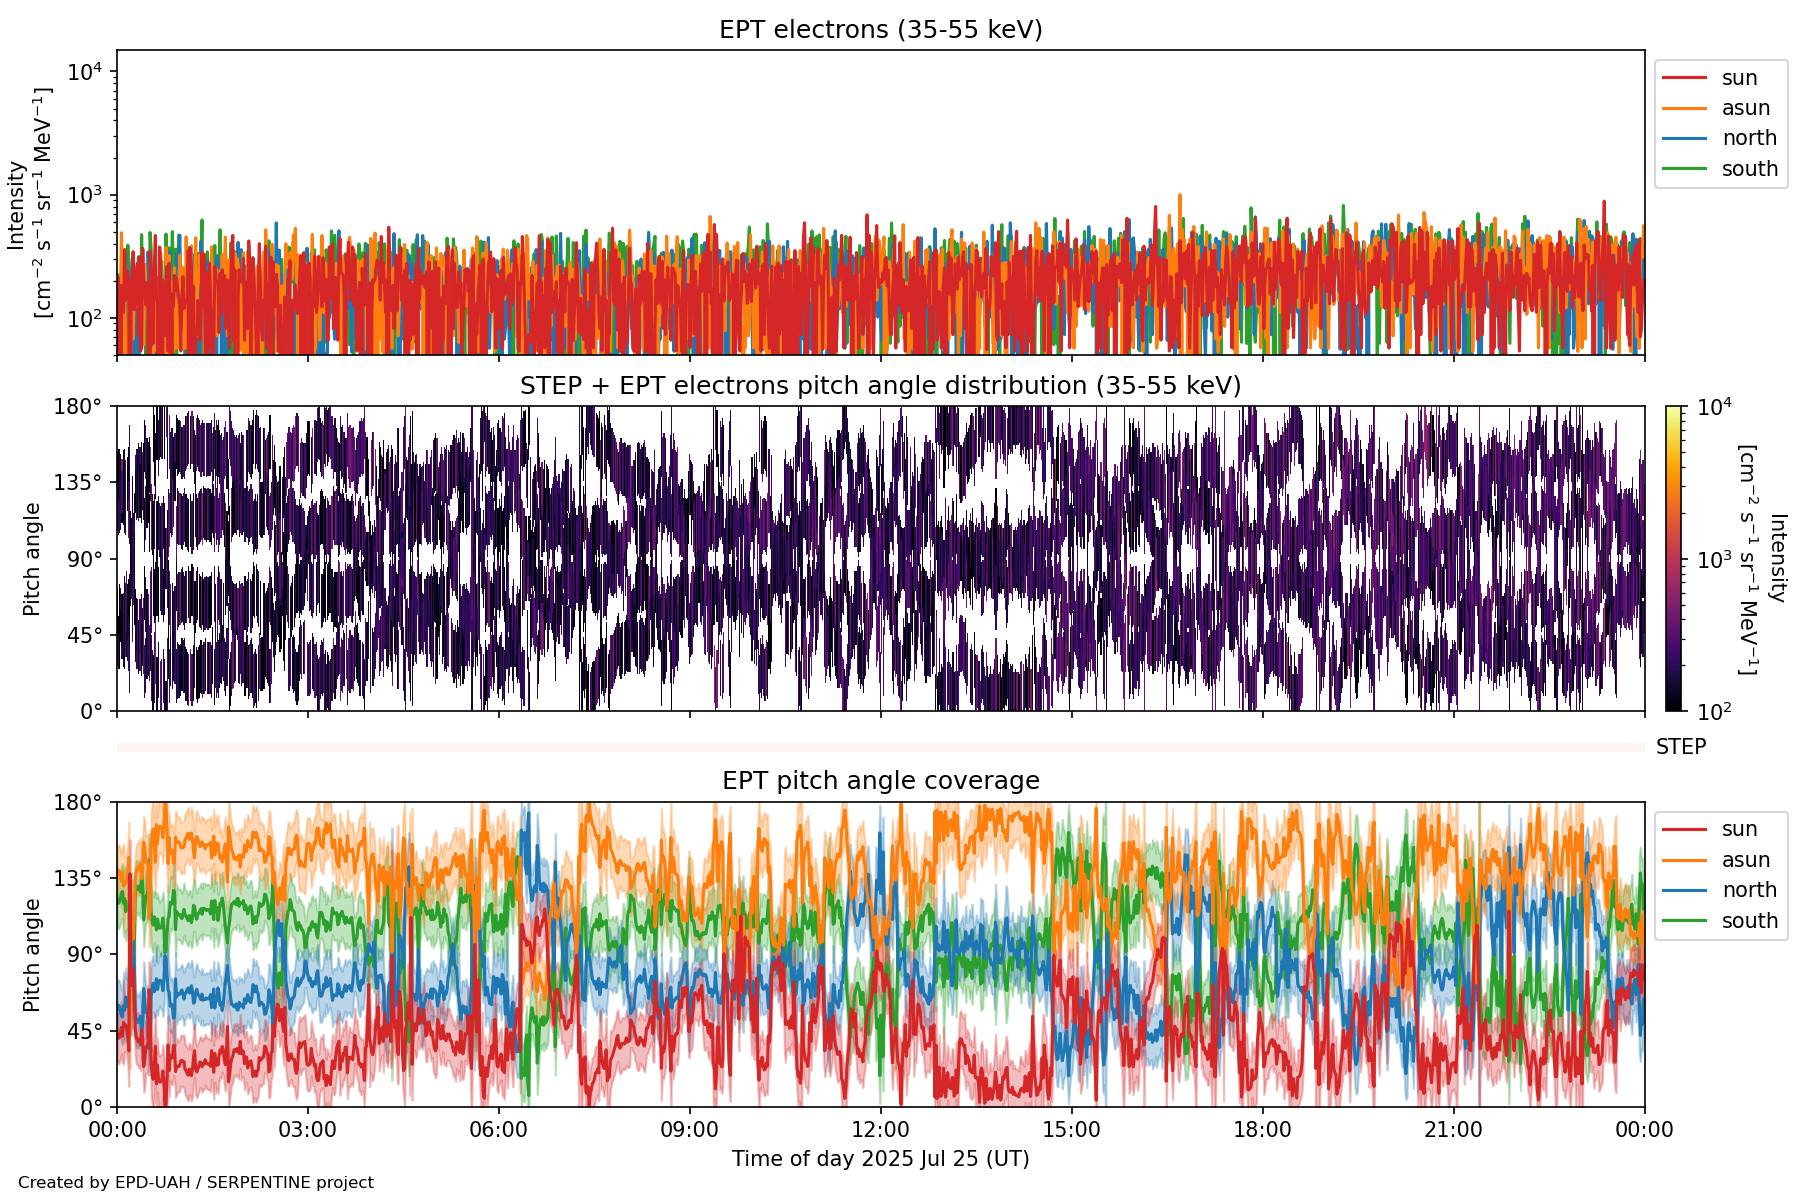Click the 'EPT electrons (35-55 keV)' title
The height and width of the screenshot is (1200, 1800).
point(880,30)
